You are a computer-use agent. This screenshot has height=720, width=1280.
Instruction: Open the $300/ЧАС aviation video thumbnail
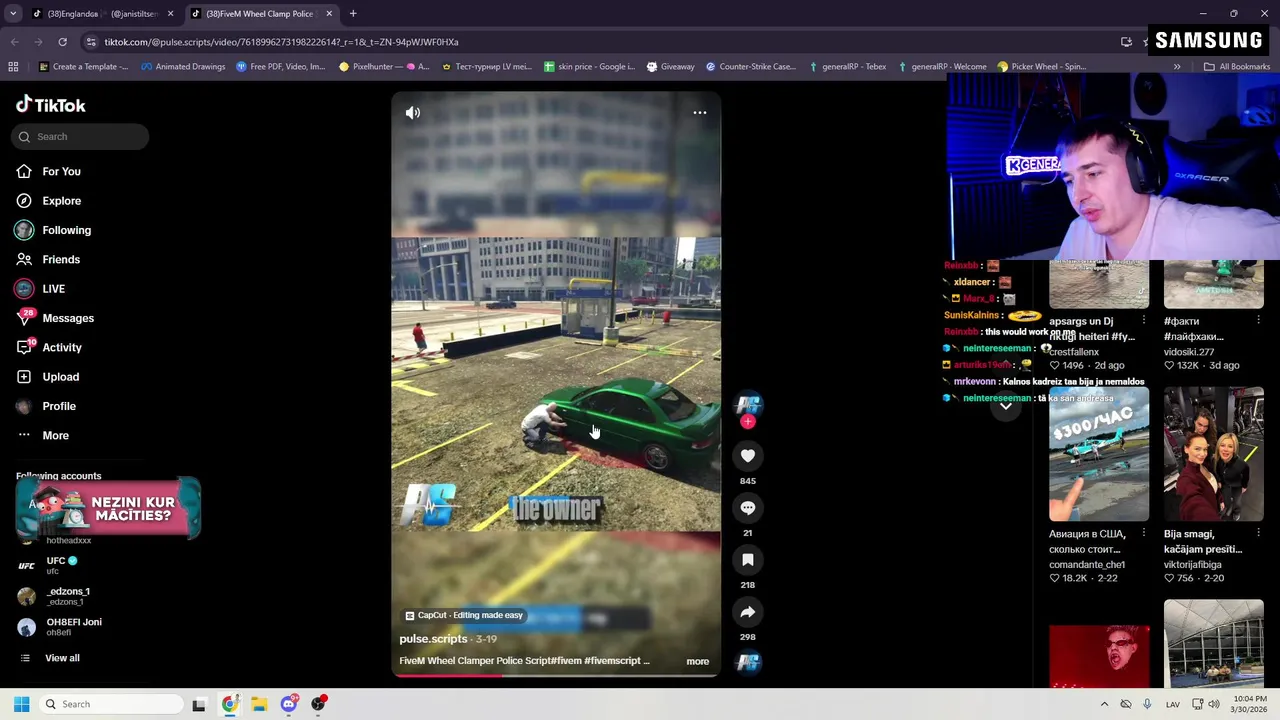pos(1098,455)
